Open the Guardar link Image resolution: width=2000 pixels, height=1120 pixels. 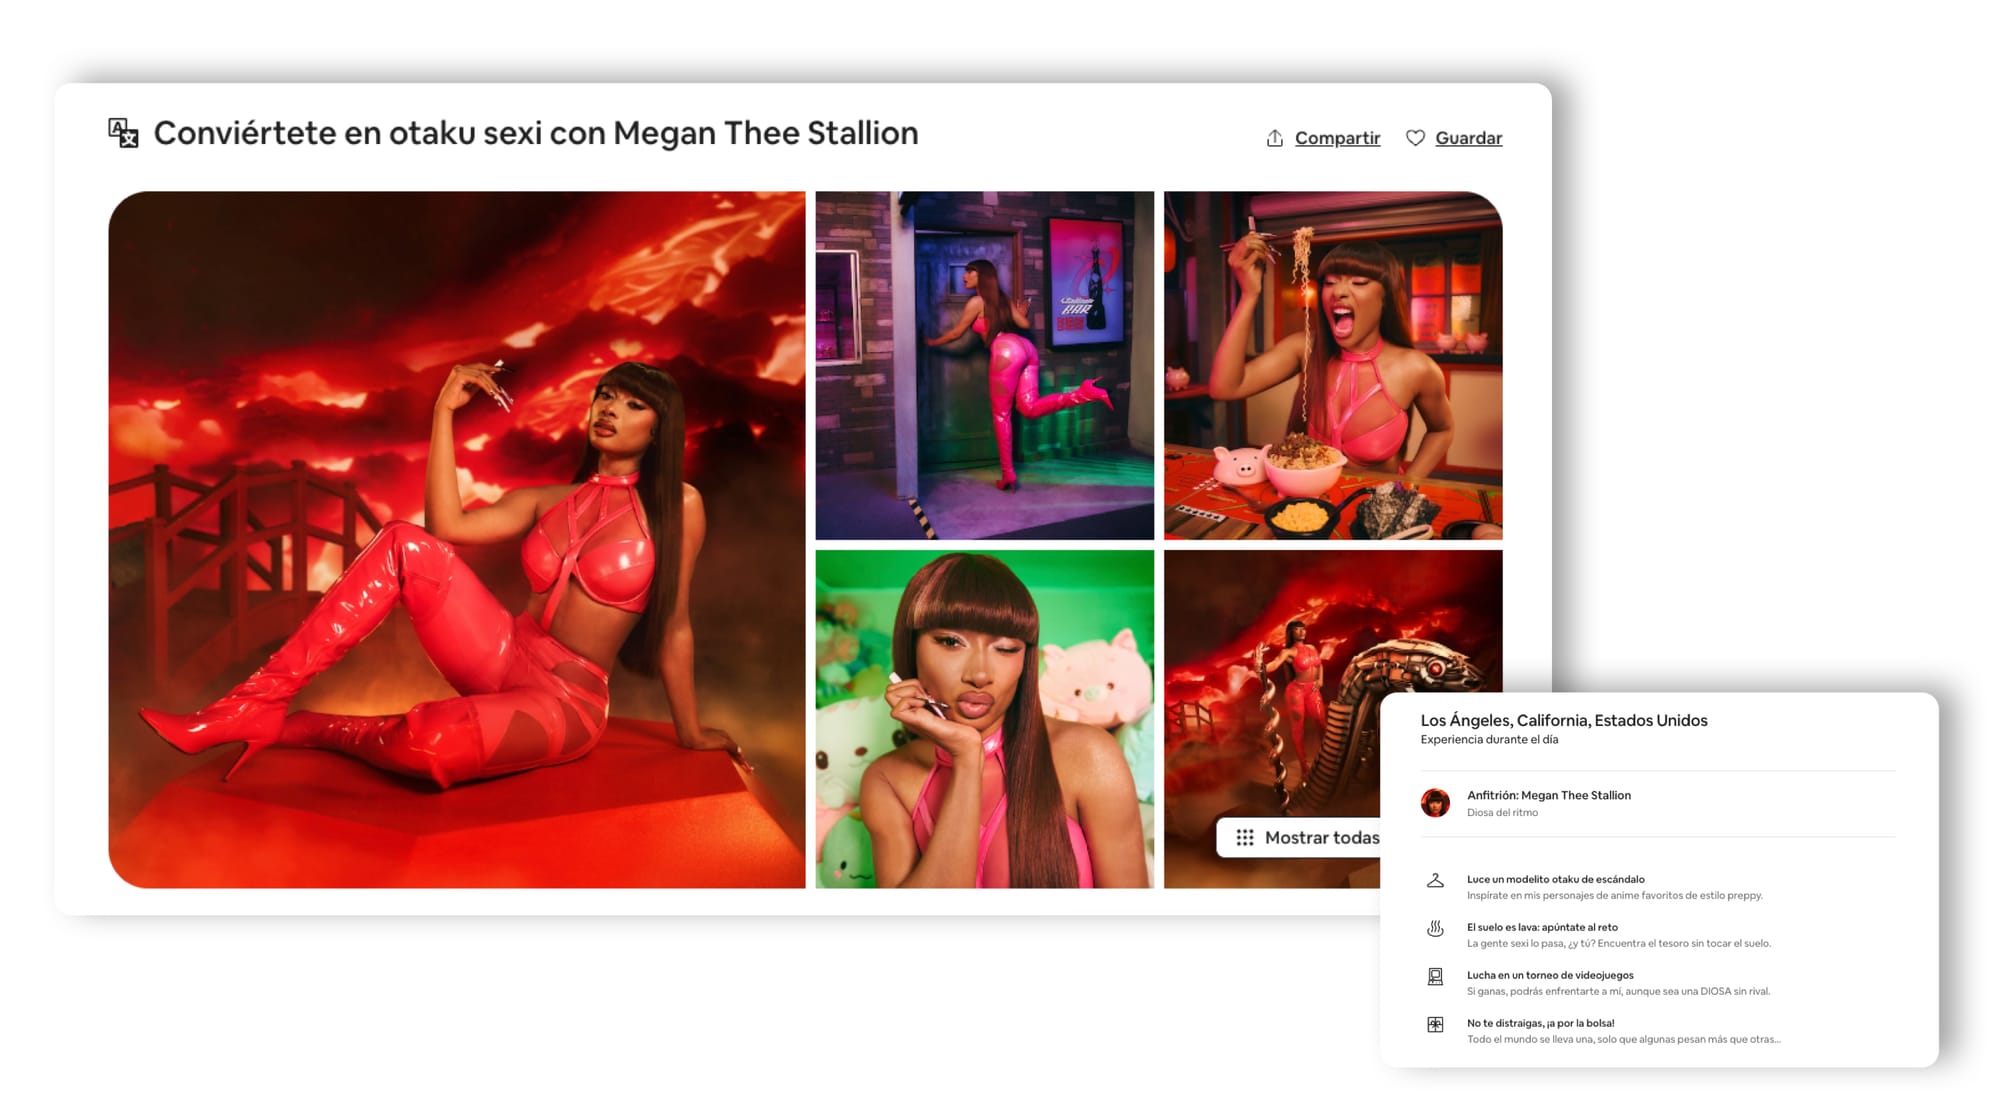click(1468, 138)
